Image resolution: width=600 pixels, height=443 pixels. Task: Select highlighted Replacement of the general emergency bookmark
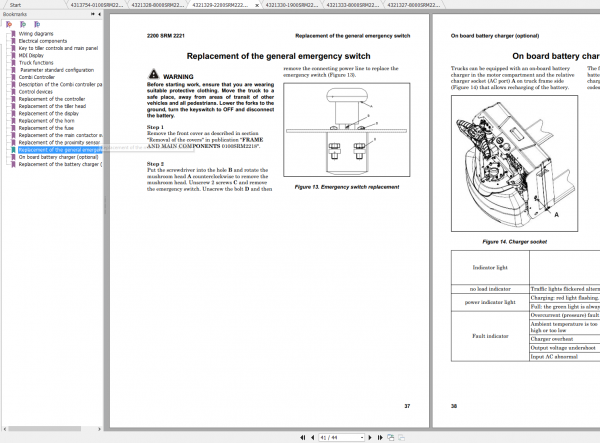(60, 150)
